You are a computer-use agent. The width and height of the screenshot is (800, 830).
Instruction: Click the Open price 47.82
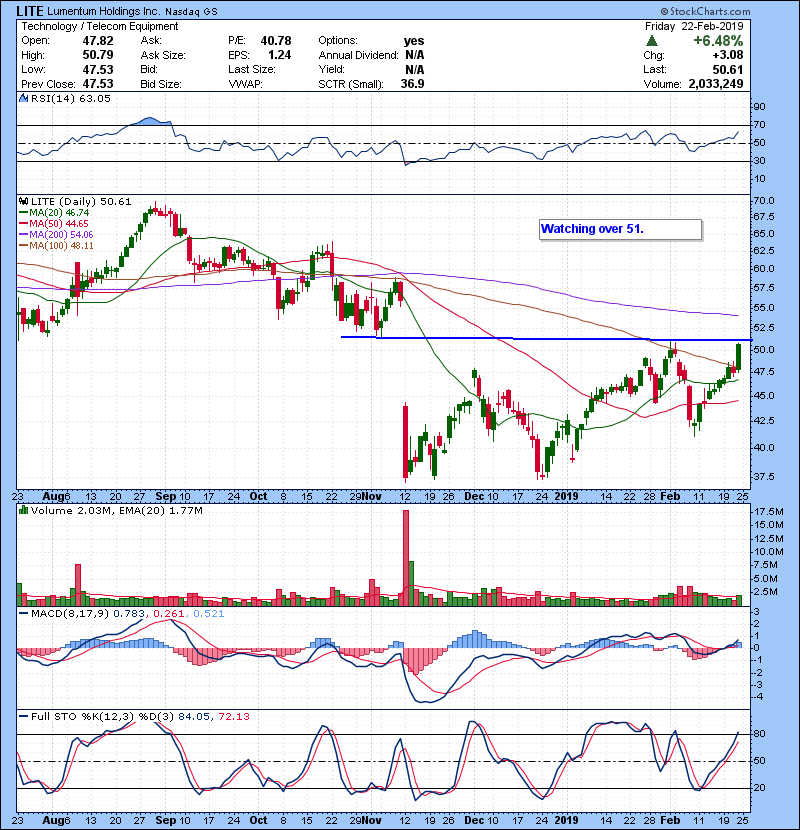pyautogui.click(x=98, y=41)
